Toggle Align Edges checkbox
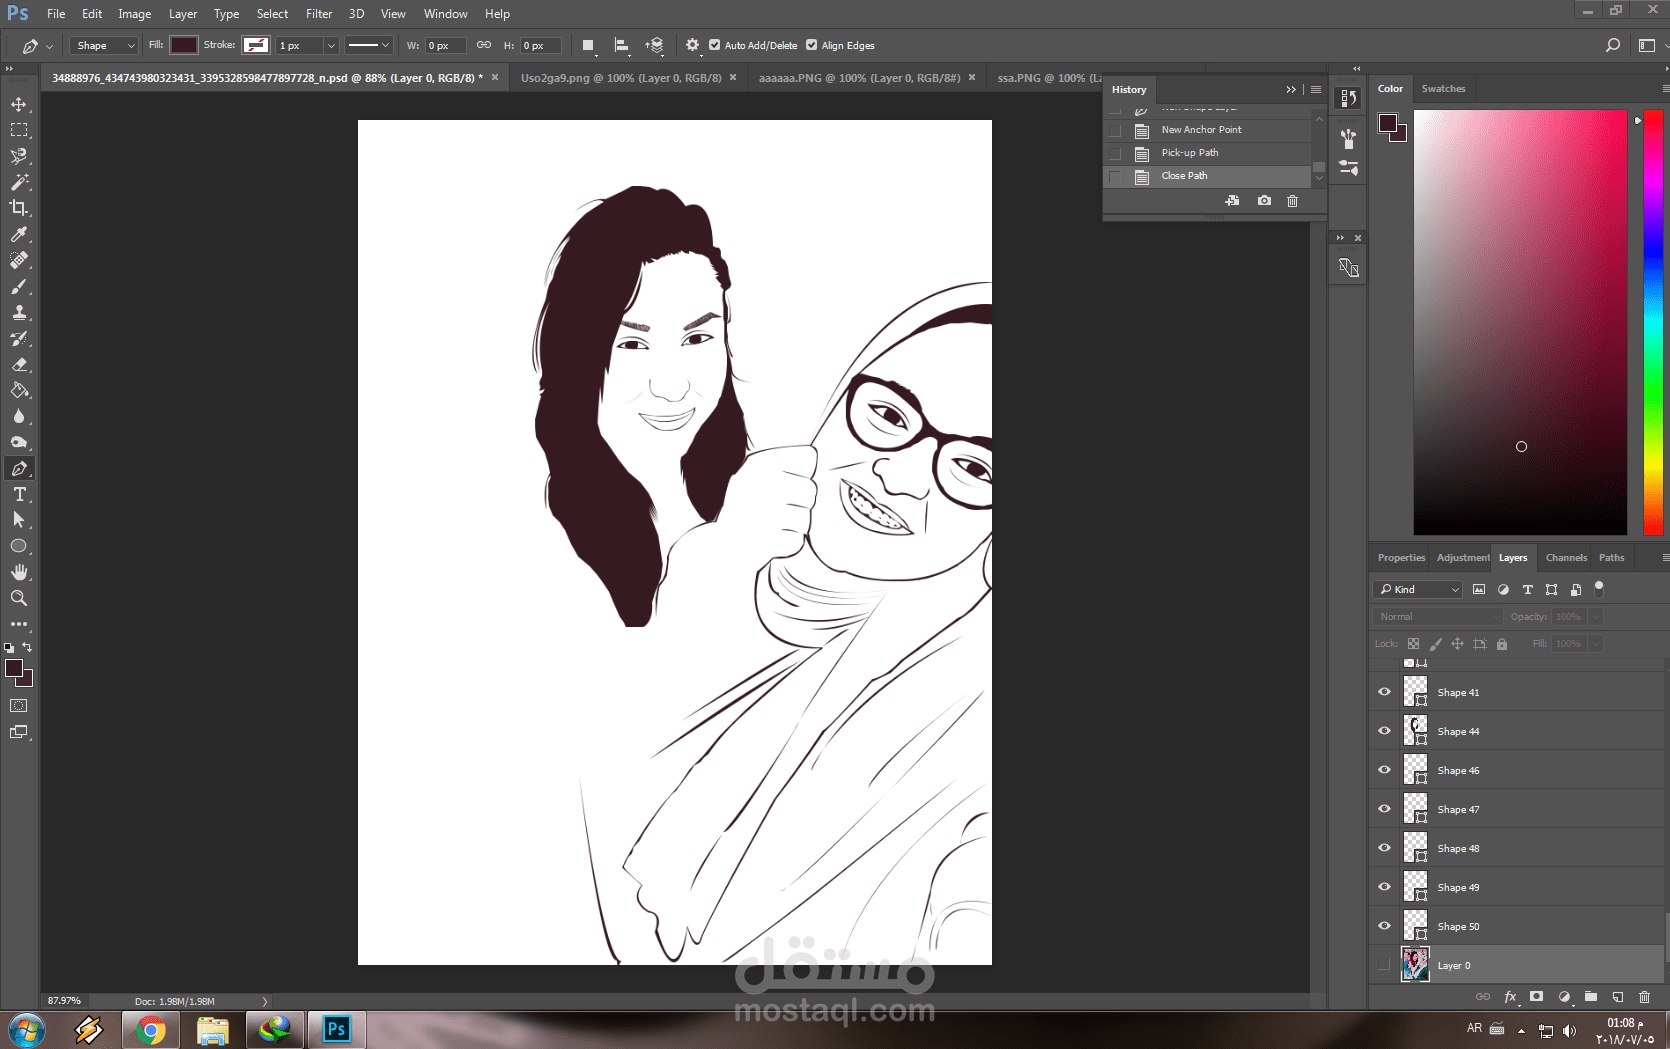 point(811,45)
